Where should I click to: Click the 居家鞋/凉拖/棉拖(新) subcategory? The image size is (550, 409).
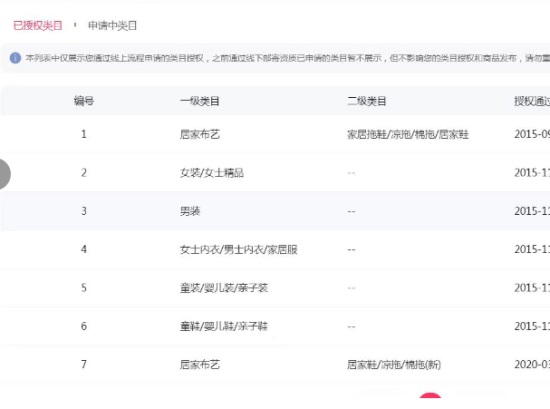394,365
